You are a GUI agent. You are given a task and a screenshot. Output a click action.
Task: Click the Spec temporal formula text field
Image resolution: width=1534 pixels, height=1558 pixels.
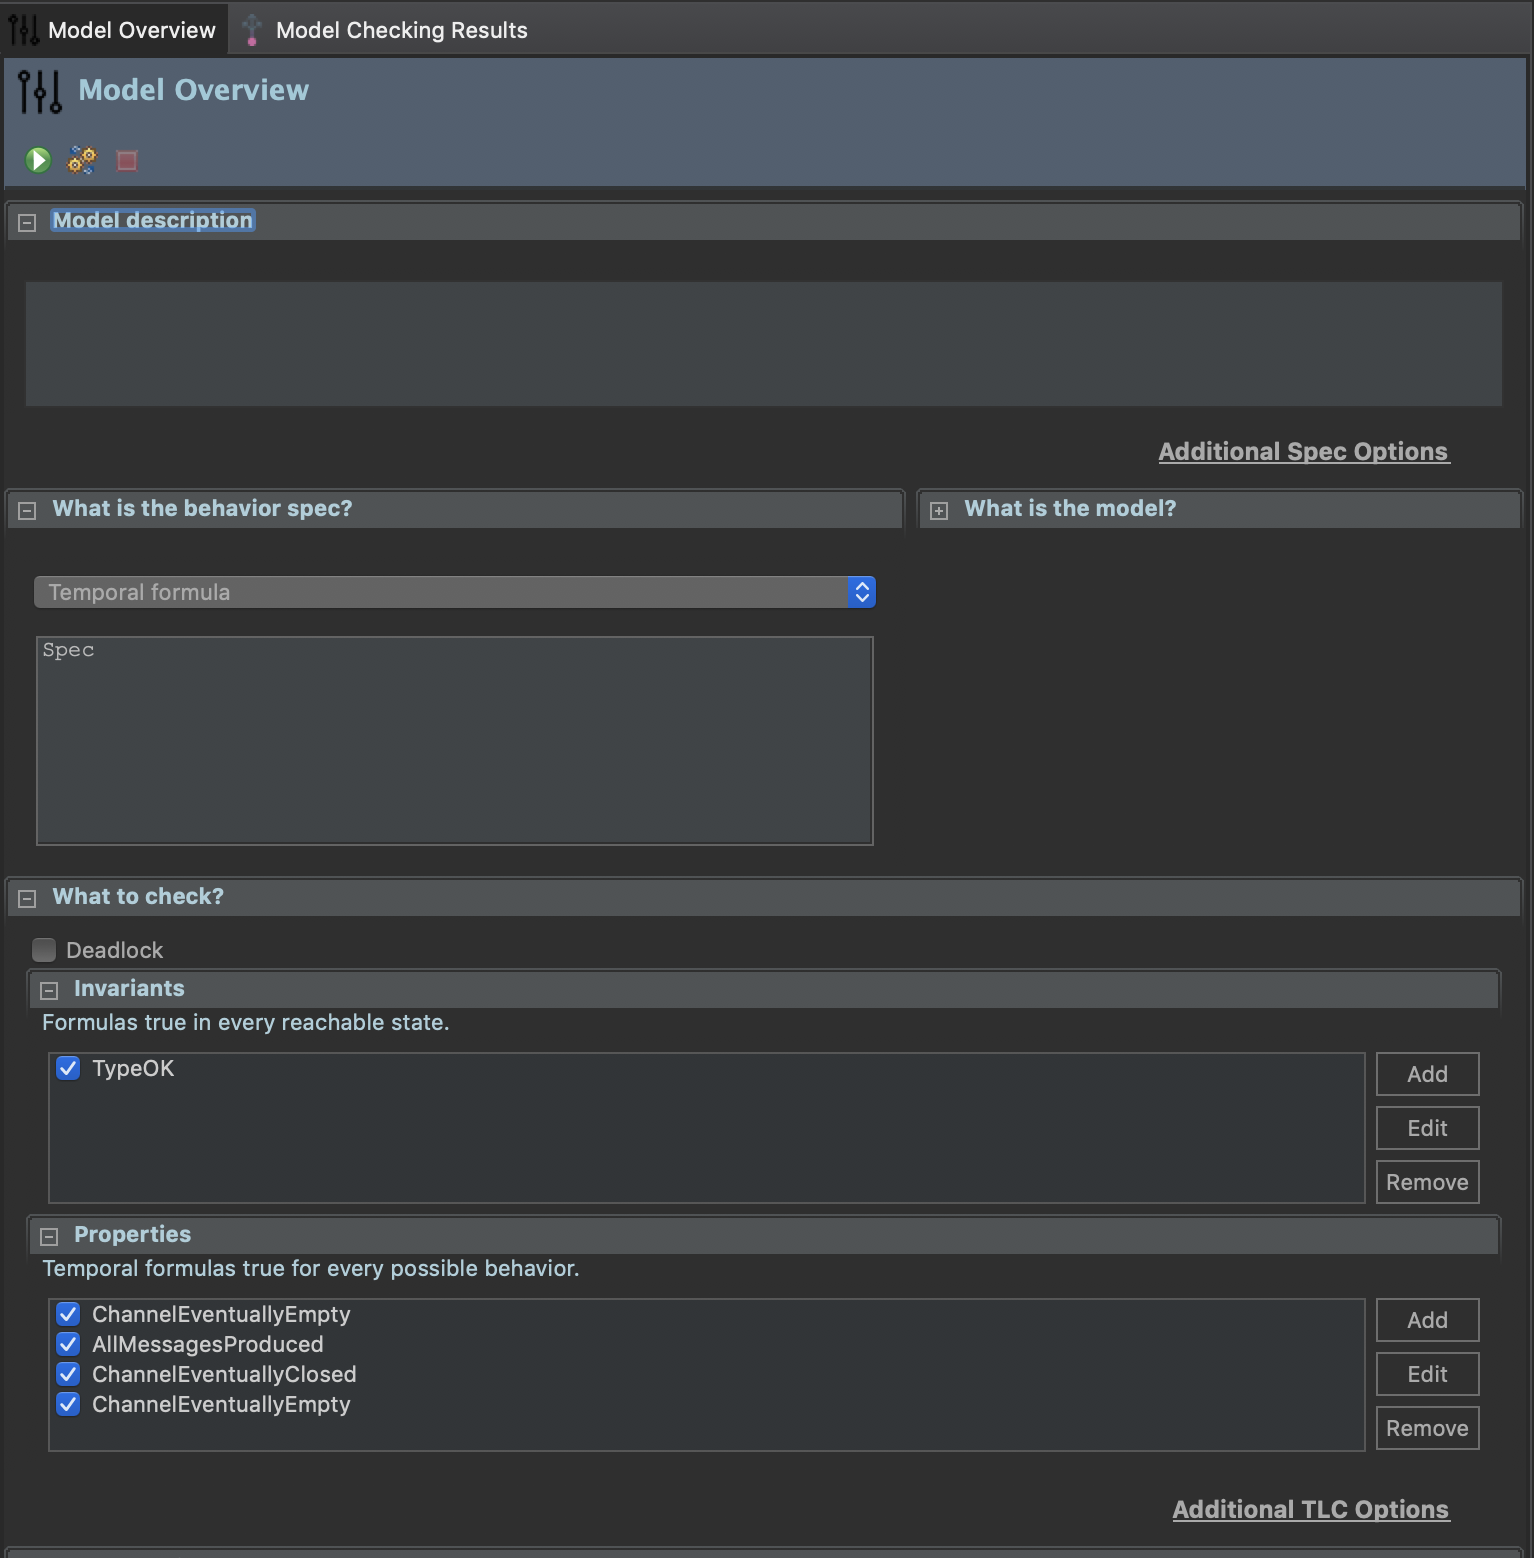point(455,740)
